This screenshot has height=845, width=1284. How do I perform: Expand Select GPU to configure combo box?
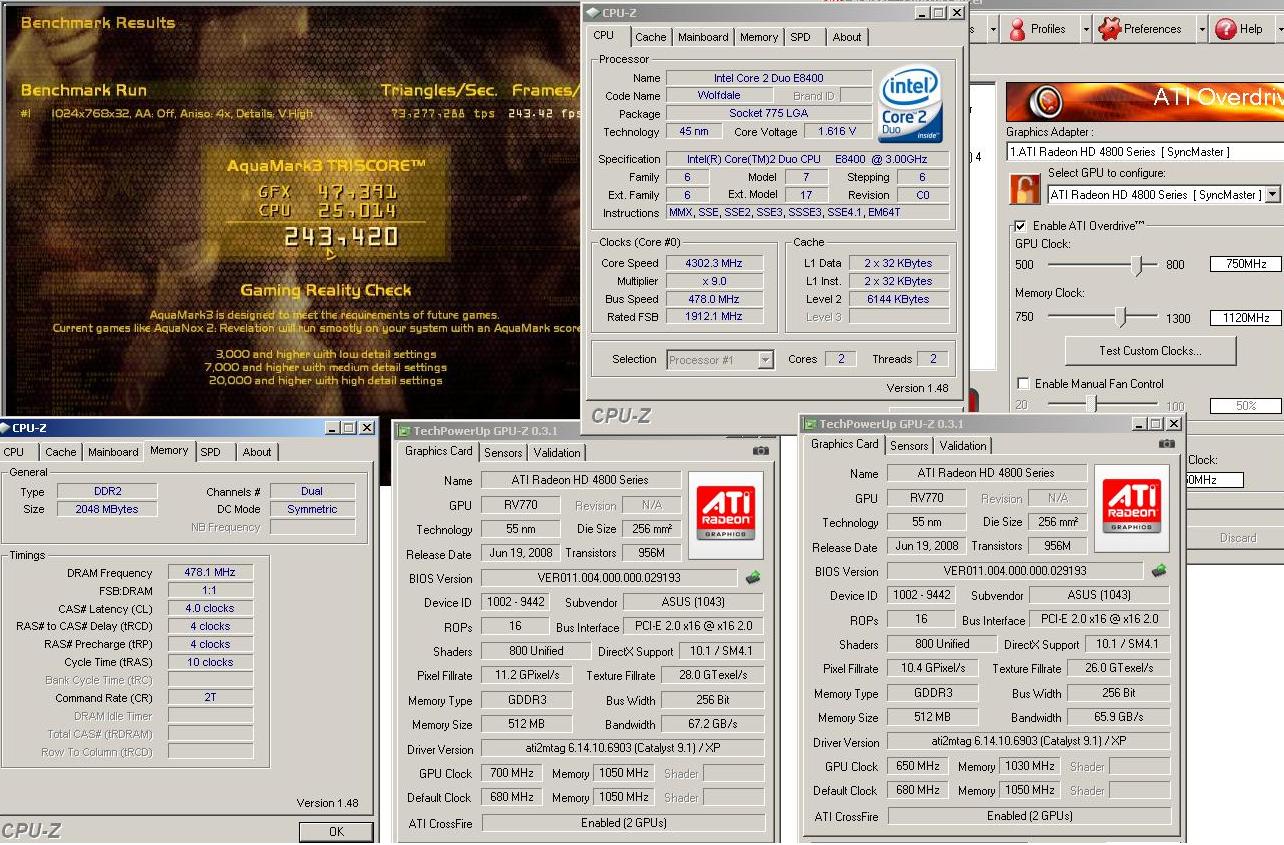pyautogui.click(x=1271, y=195)
